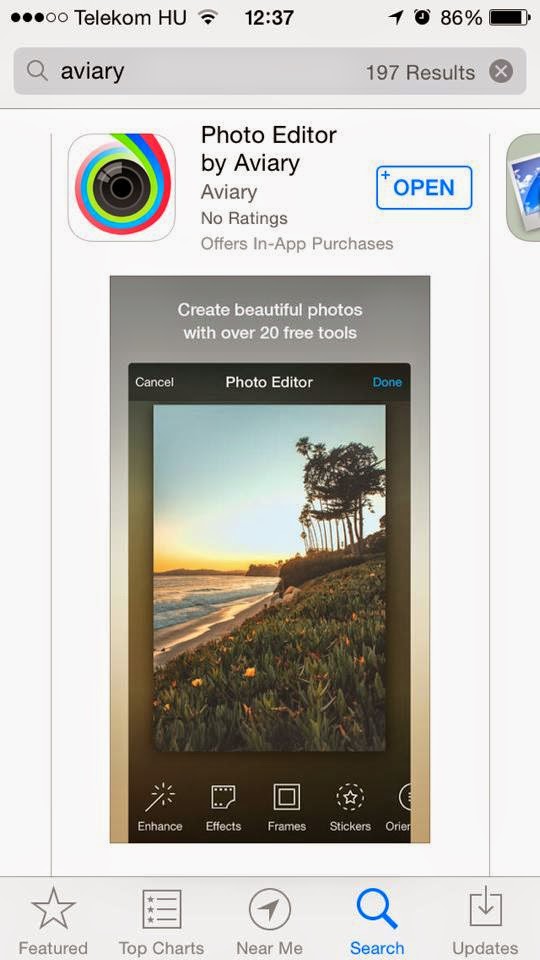Clear the search field with the X button
This screenshot has width=540, height=960.
coord(501,72)
